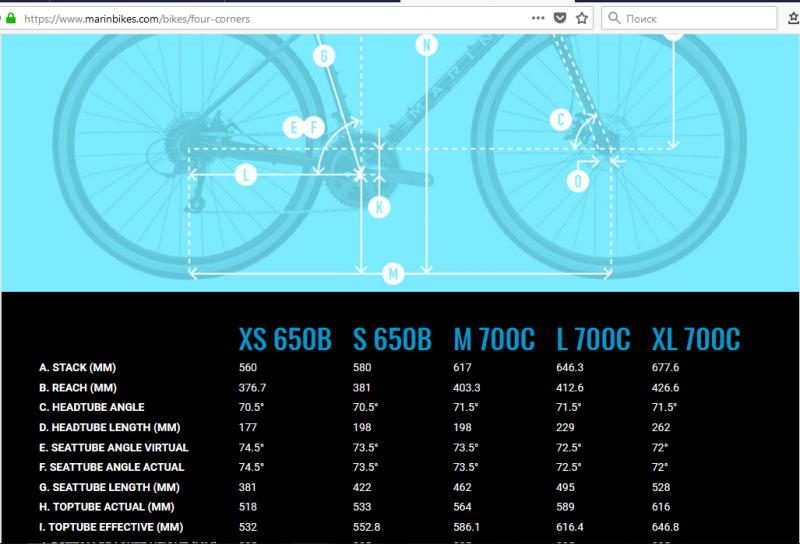This screenshot has width=800, height=544.
Task: Click the magnifier icon in search box
Action: pyautogui.click(x=614, y=18)
